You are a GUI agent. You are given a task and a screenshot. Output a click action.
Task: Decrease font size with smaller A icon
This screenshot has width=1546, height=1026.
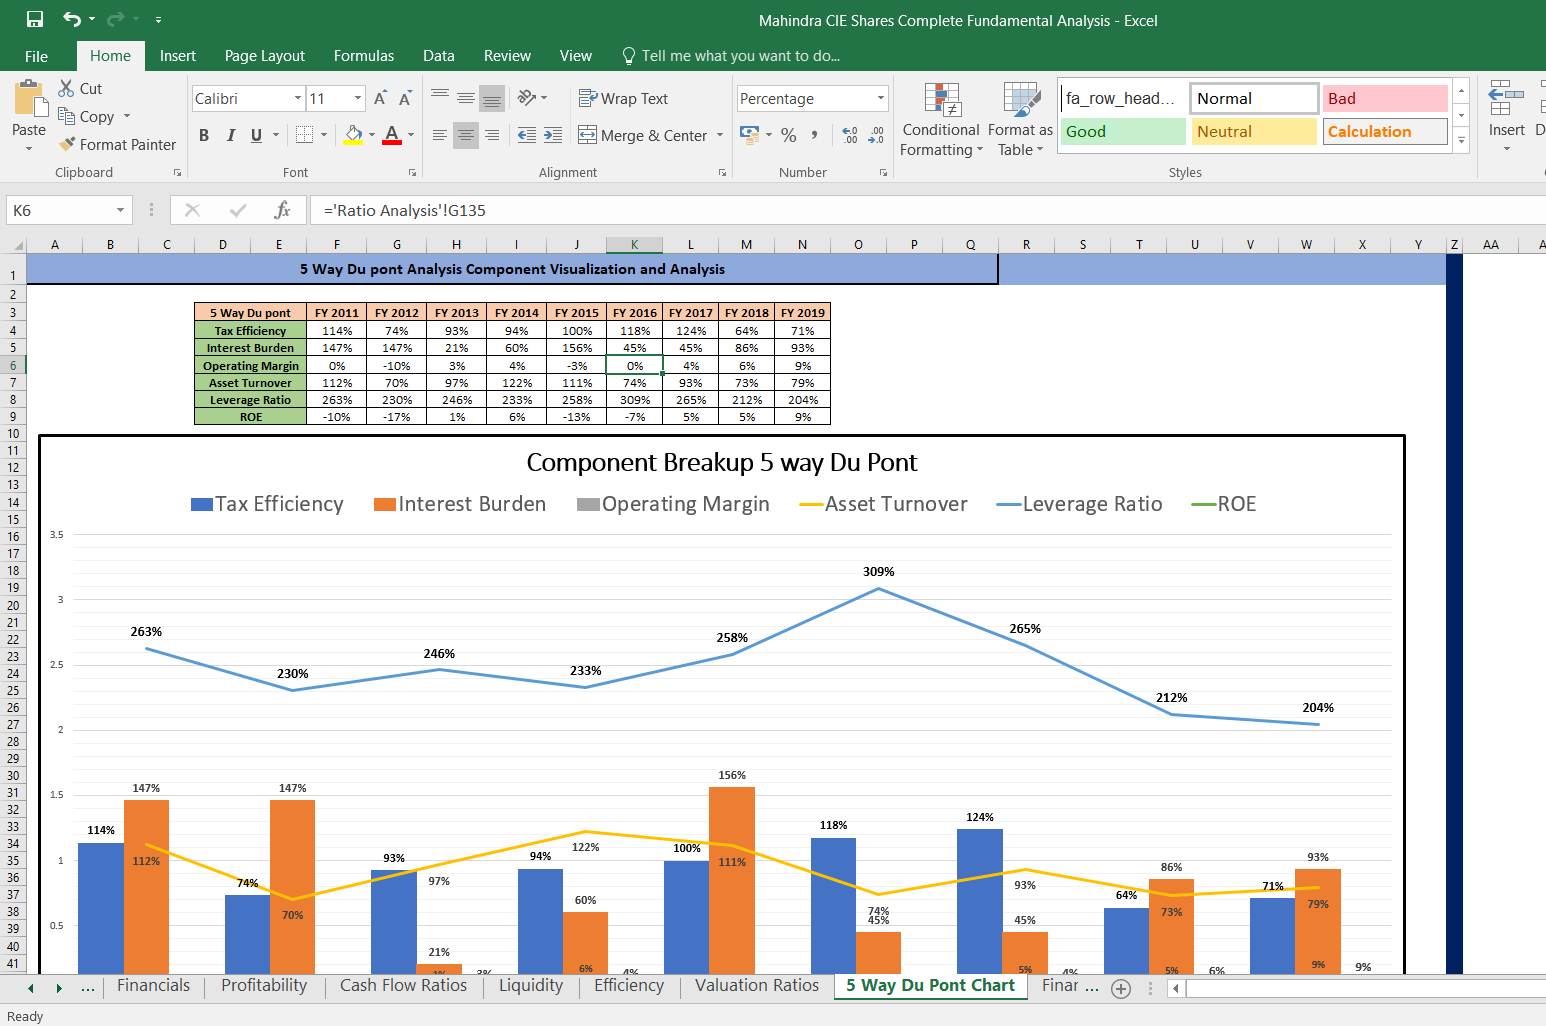[x=405, y=98]
